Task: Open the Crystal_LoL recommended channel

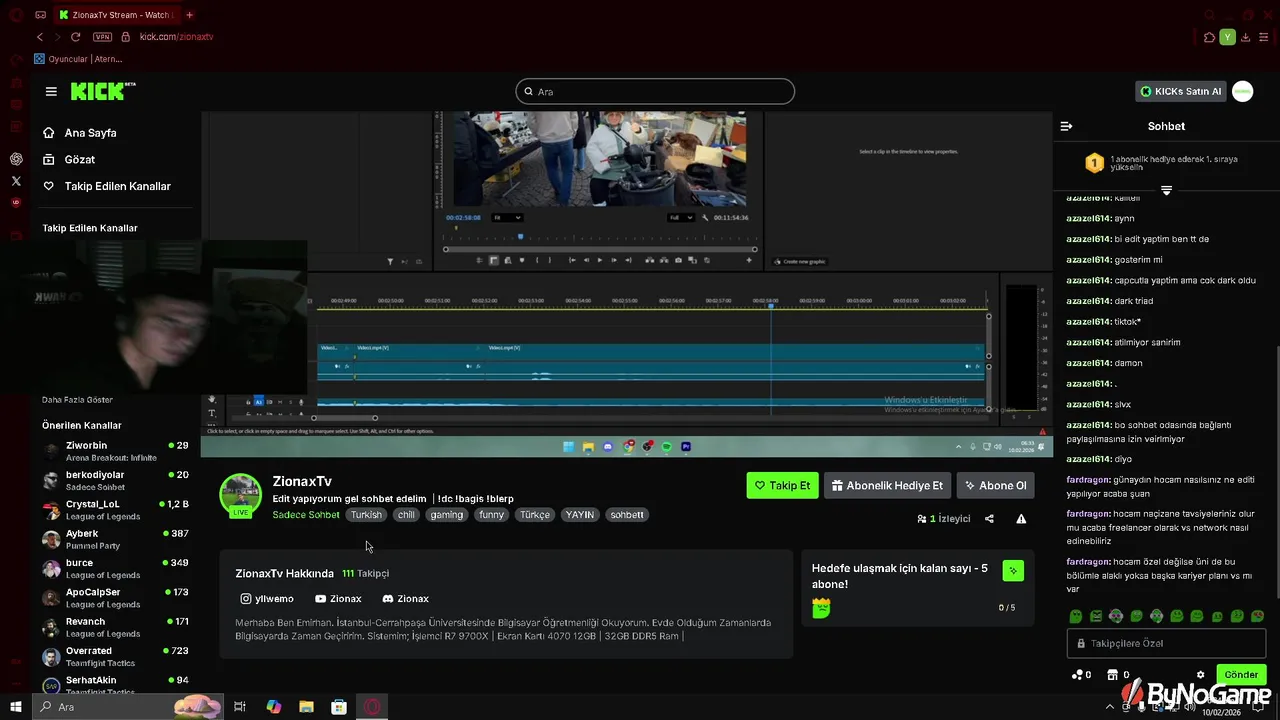Action: coord(116,510)
